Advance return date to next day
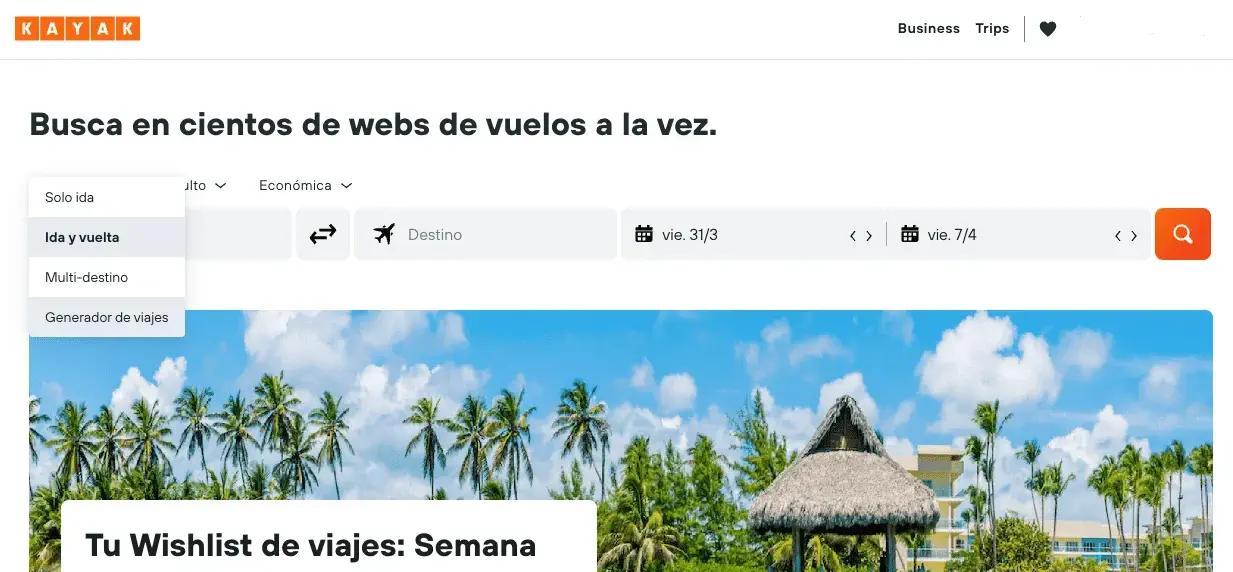Viewport: 1233px width, 572px height. coord(1134,236)
